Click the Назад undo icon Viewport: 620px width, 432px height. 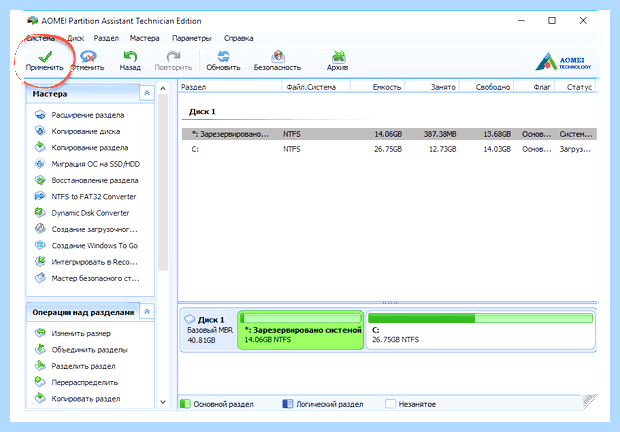[x=130, y=57]
